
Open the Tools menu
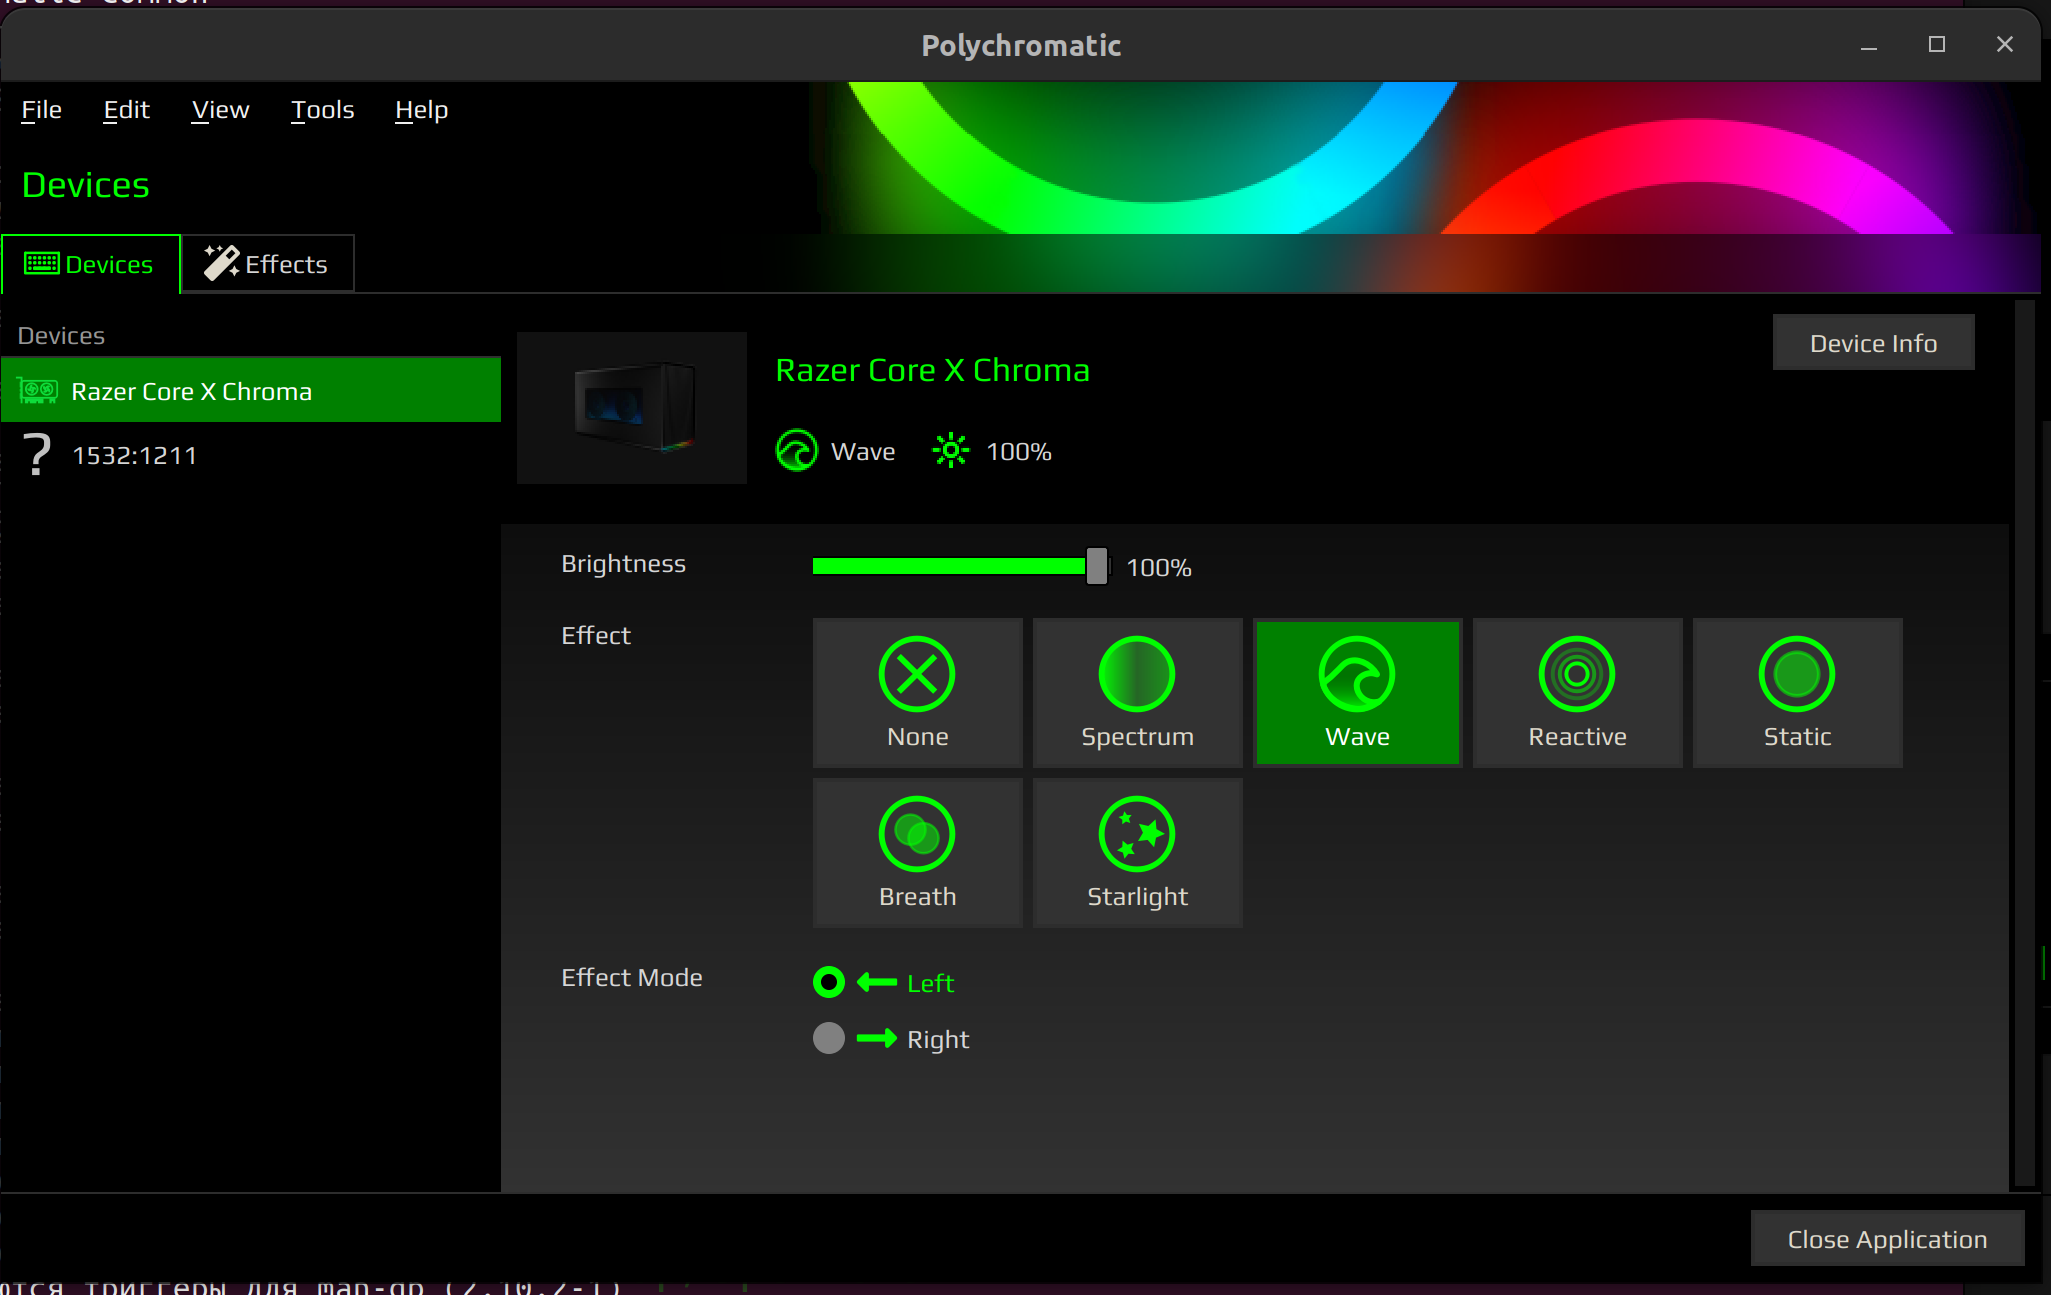322,110
